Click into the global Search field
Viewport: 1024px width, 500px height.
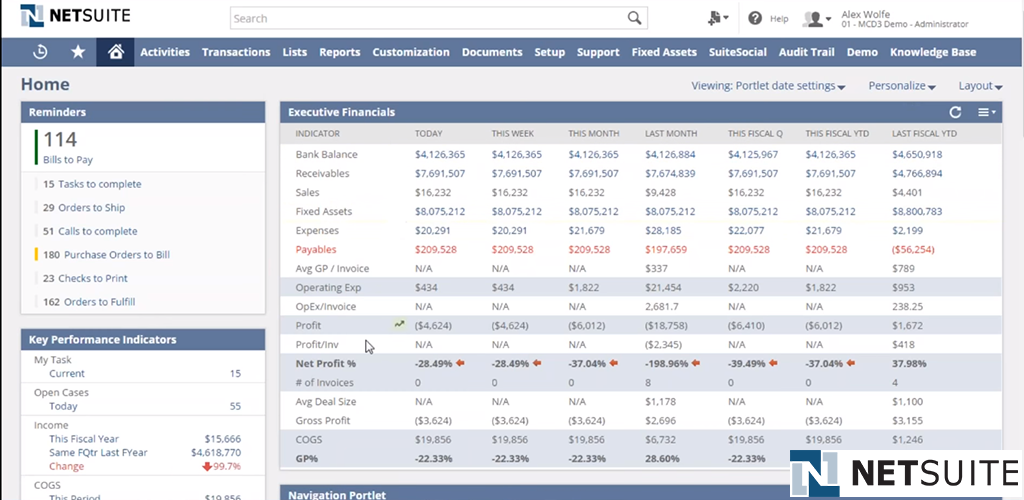click(x=428, y=18)
